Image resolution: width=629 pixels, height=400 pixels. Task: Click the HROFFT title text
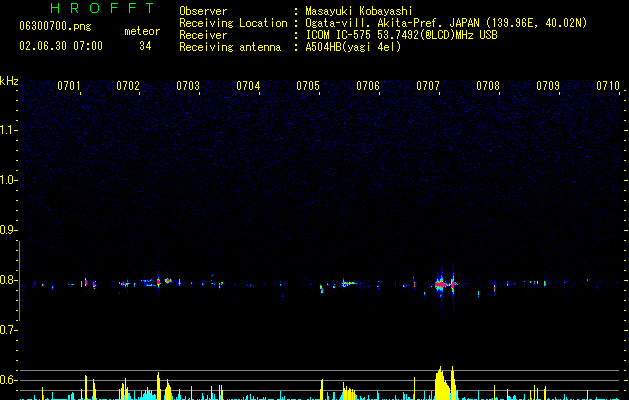[x=102, y=8]
